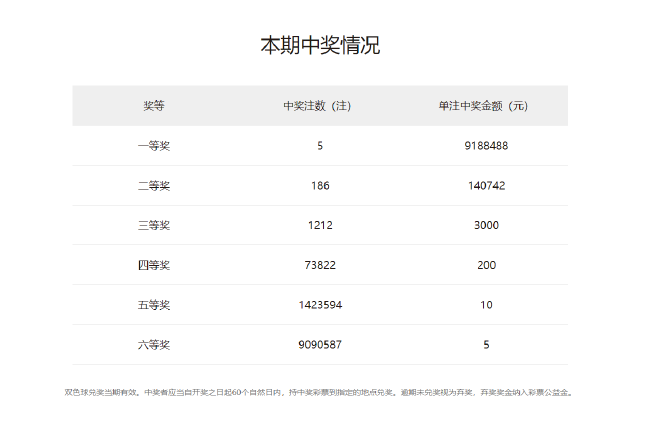Click the fourth prize amount 200
Image resolution: width=650 pixels, height=427 pixels.
(x=486, y=265)
